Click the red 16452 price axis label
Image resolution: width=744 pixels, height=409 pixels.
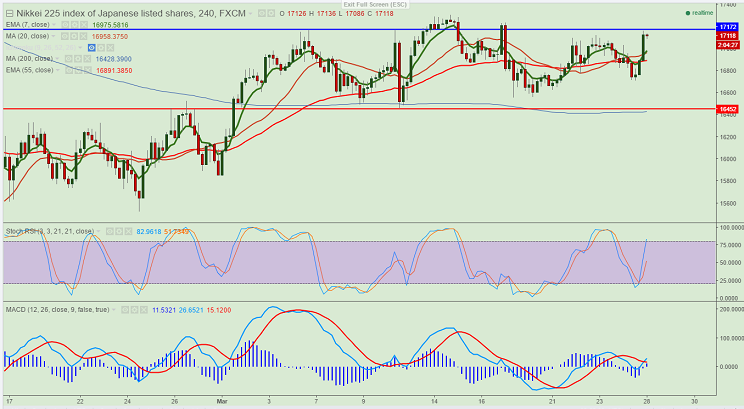(728, 109)
